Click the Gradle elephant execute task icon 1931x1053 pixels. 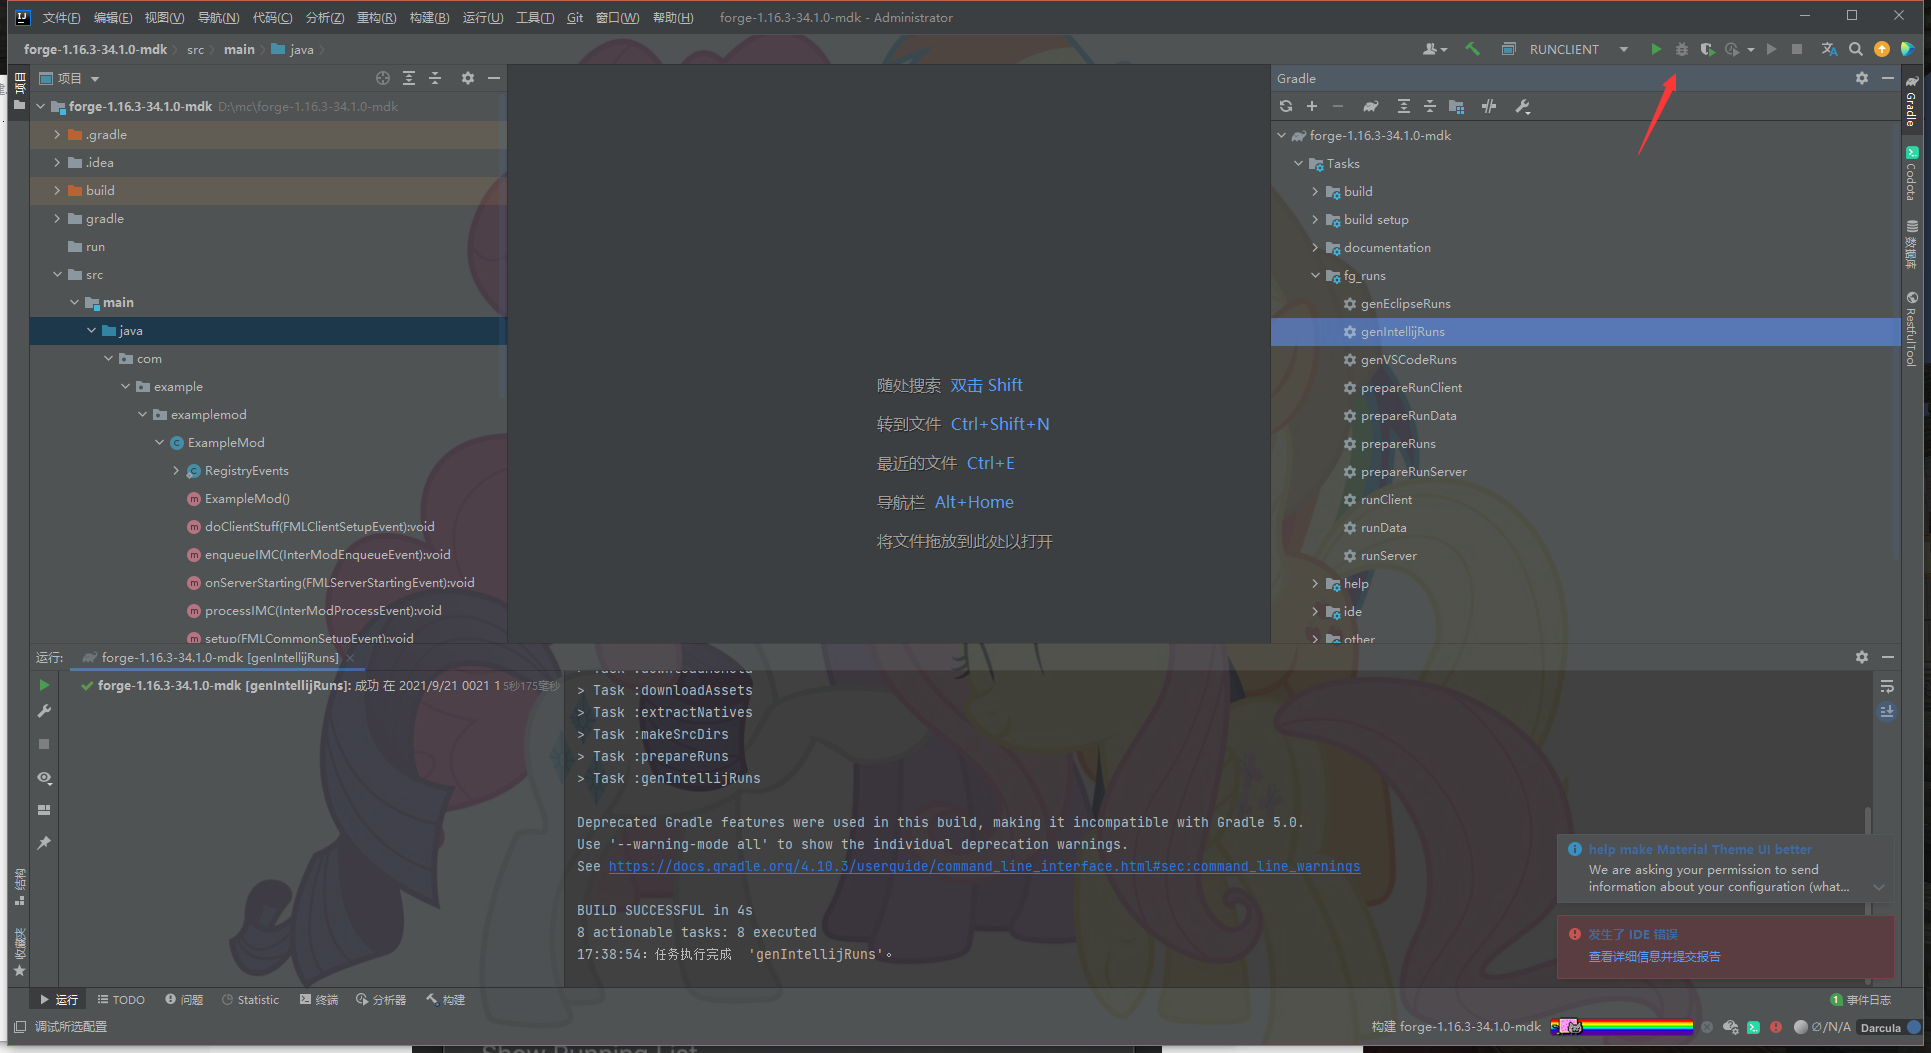(x=1371, y=106)
